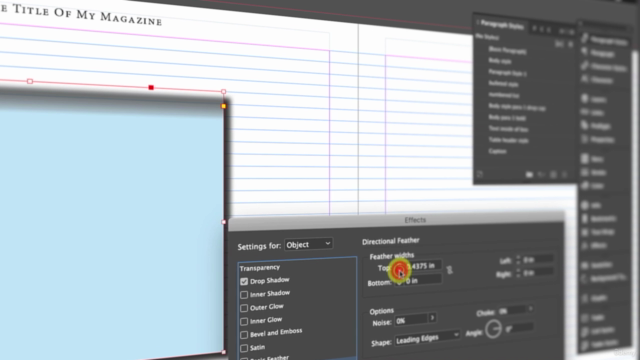Viewport: 640px width, 360px height.
Task: Select Caption in Paragraph Styles list
Action: point(498,151)
